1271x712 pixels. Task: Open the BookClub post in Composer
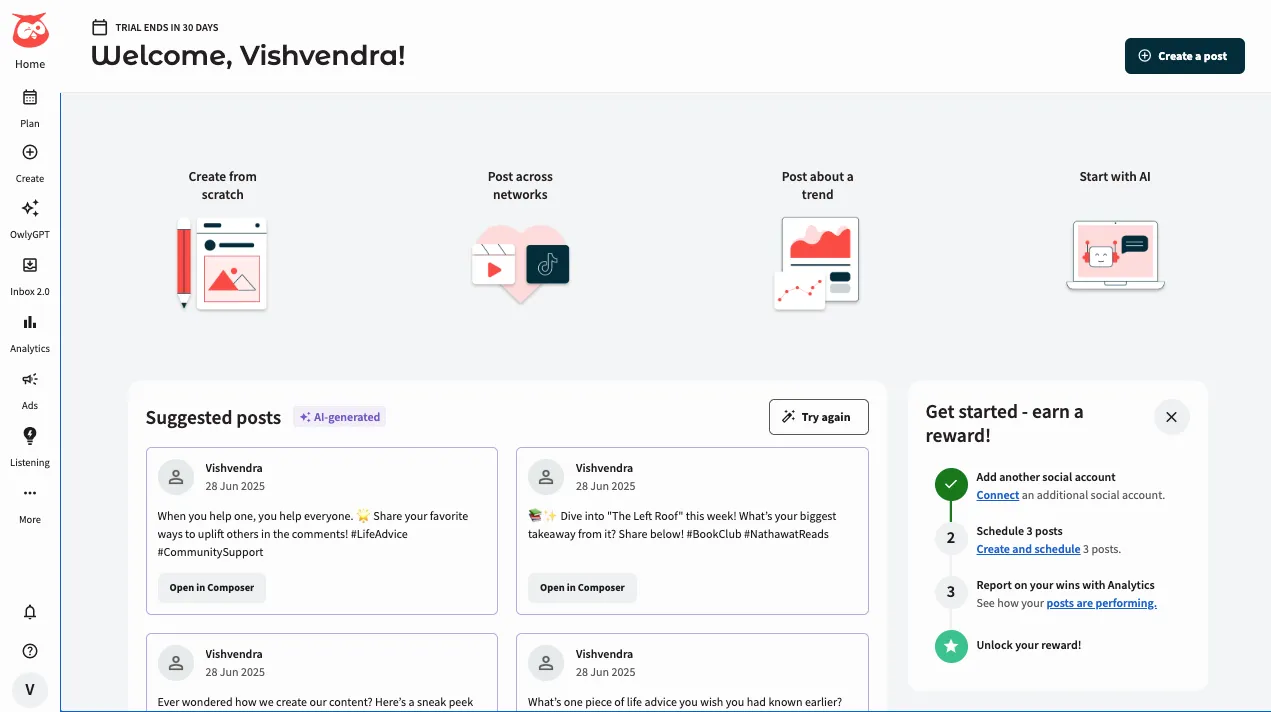click(582, 588)
